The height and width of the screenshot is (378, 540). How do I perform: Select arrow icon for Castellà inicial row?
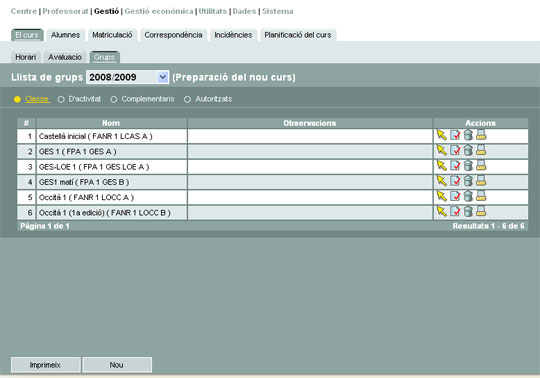pyautogui.click(x=442, y=135)
